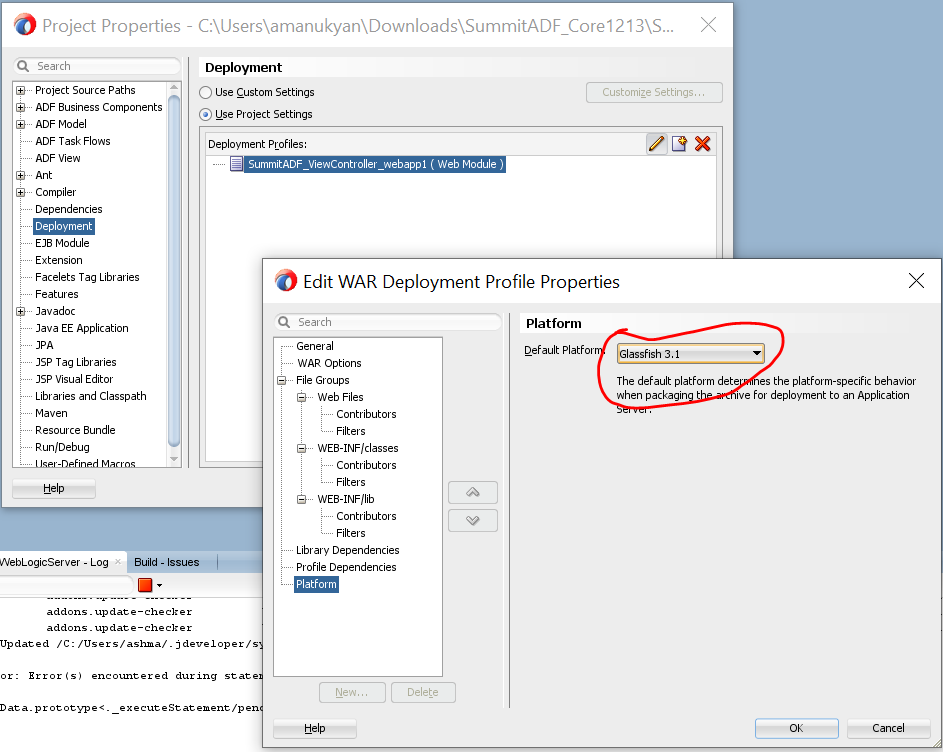Select Filters under WEB-INF/lib
The image size is (943, 752).
click(x=351, y=533)
